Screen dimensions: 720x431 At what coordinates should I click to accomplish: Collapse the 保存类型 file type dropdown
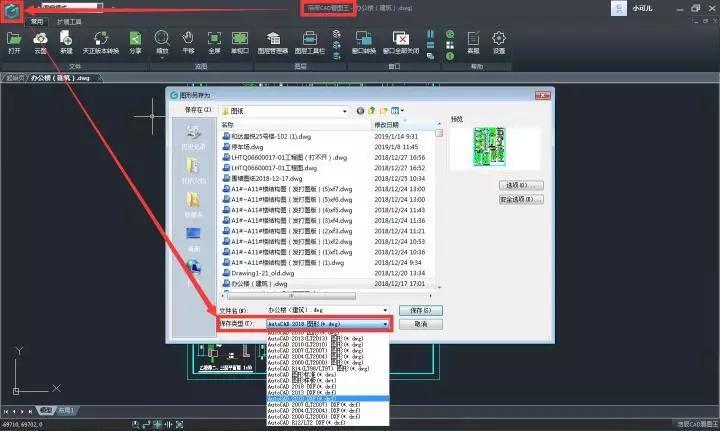click(385, 324)
